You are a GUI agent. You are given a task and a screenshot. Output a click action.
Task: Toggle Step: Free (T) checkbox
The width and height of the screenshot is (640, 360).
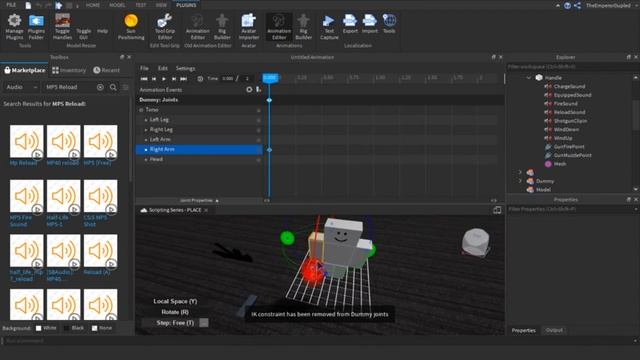pos(204,323)
